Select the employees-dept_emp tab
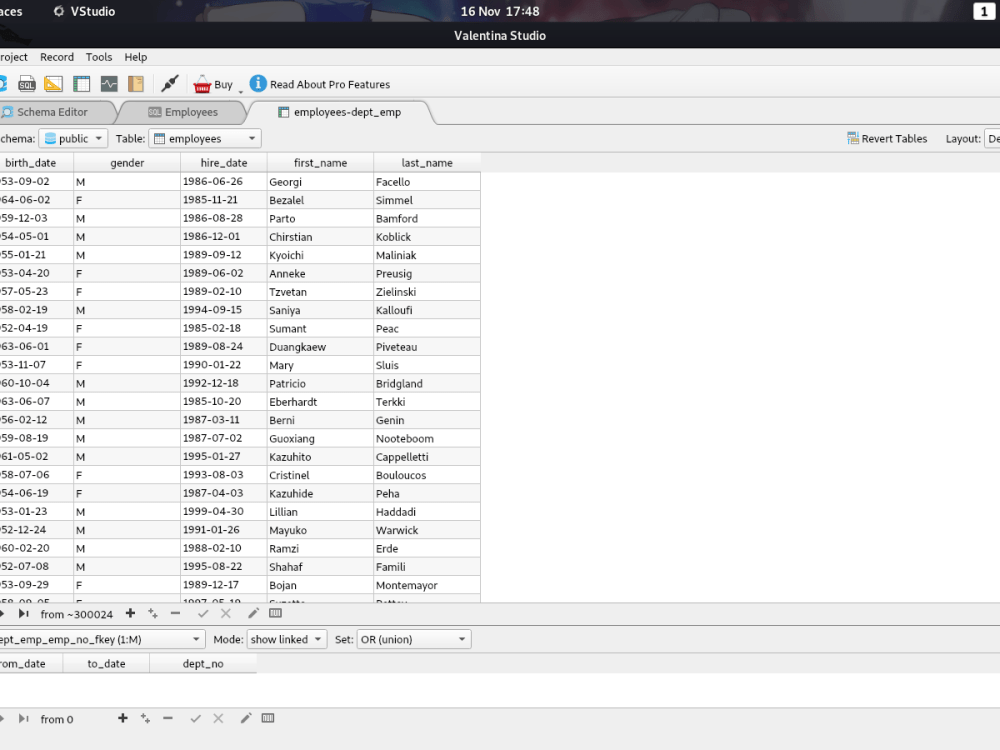 click(x=340, y=112)
